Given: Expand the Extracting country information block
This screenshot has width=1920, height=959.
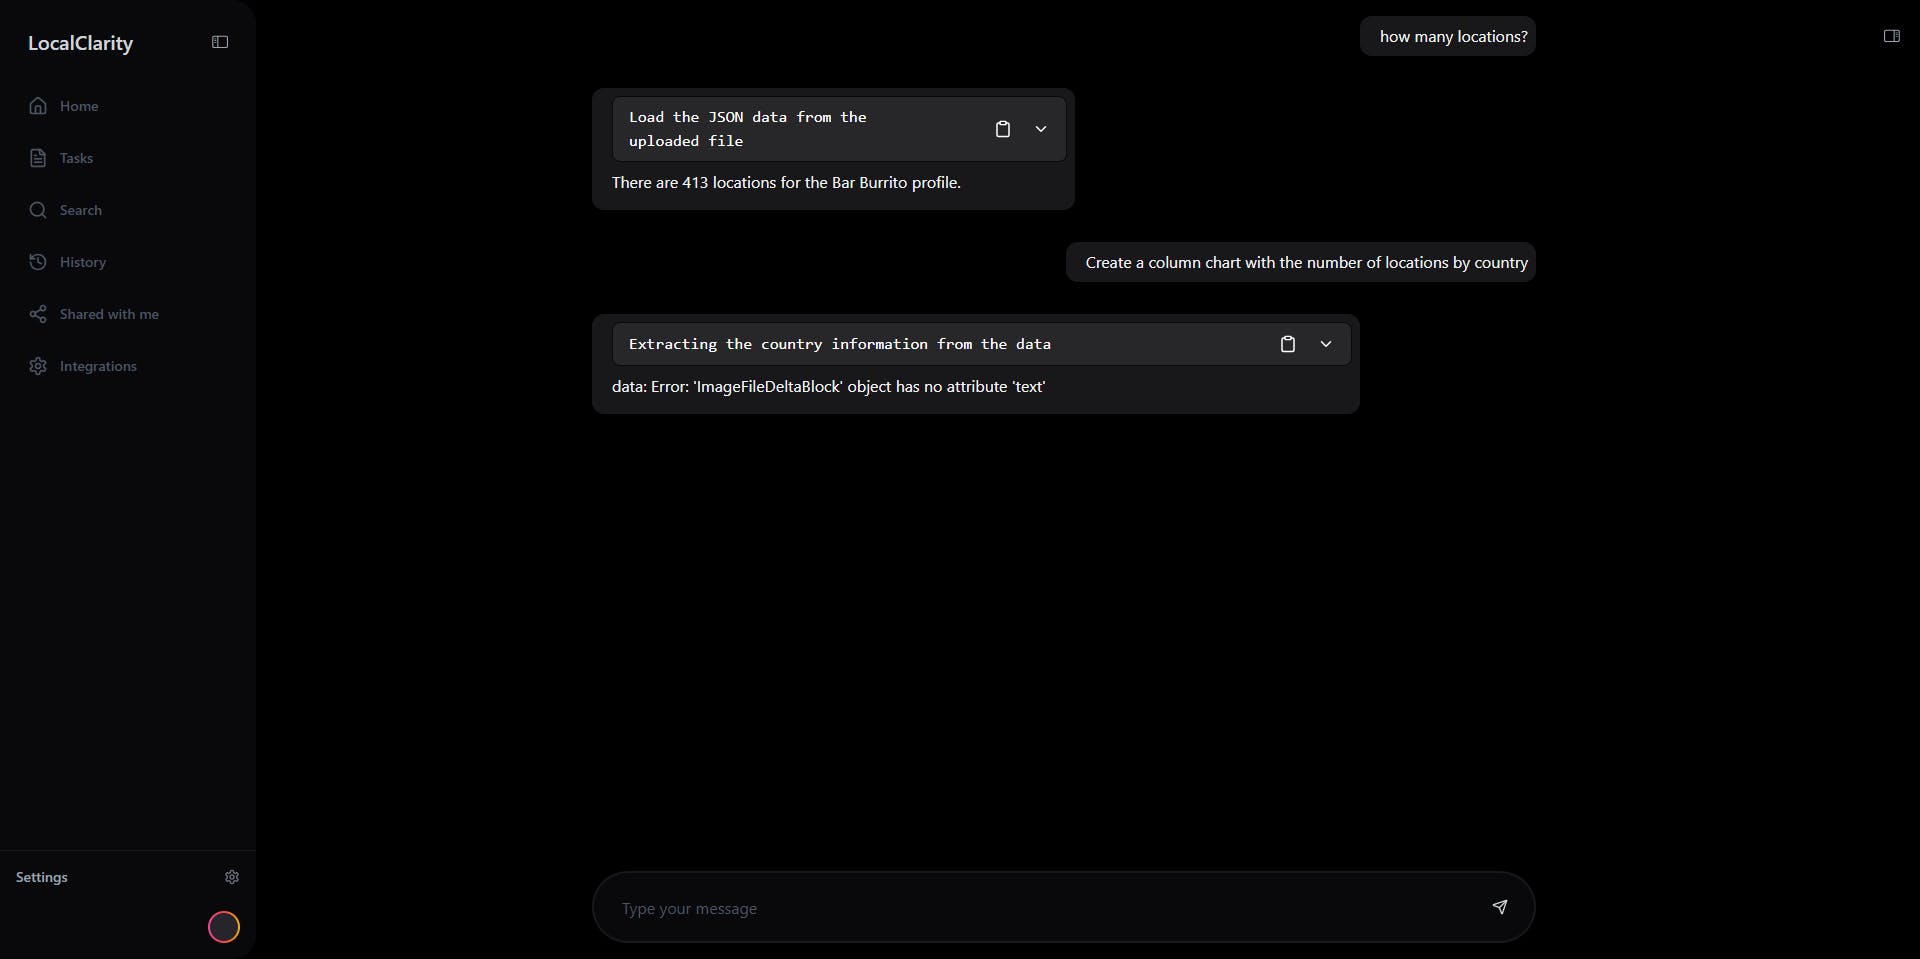Looking at the screenshot, I should pyautogui.click(x=1326, y=344).
